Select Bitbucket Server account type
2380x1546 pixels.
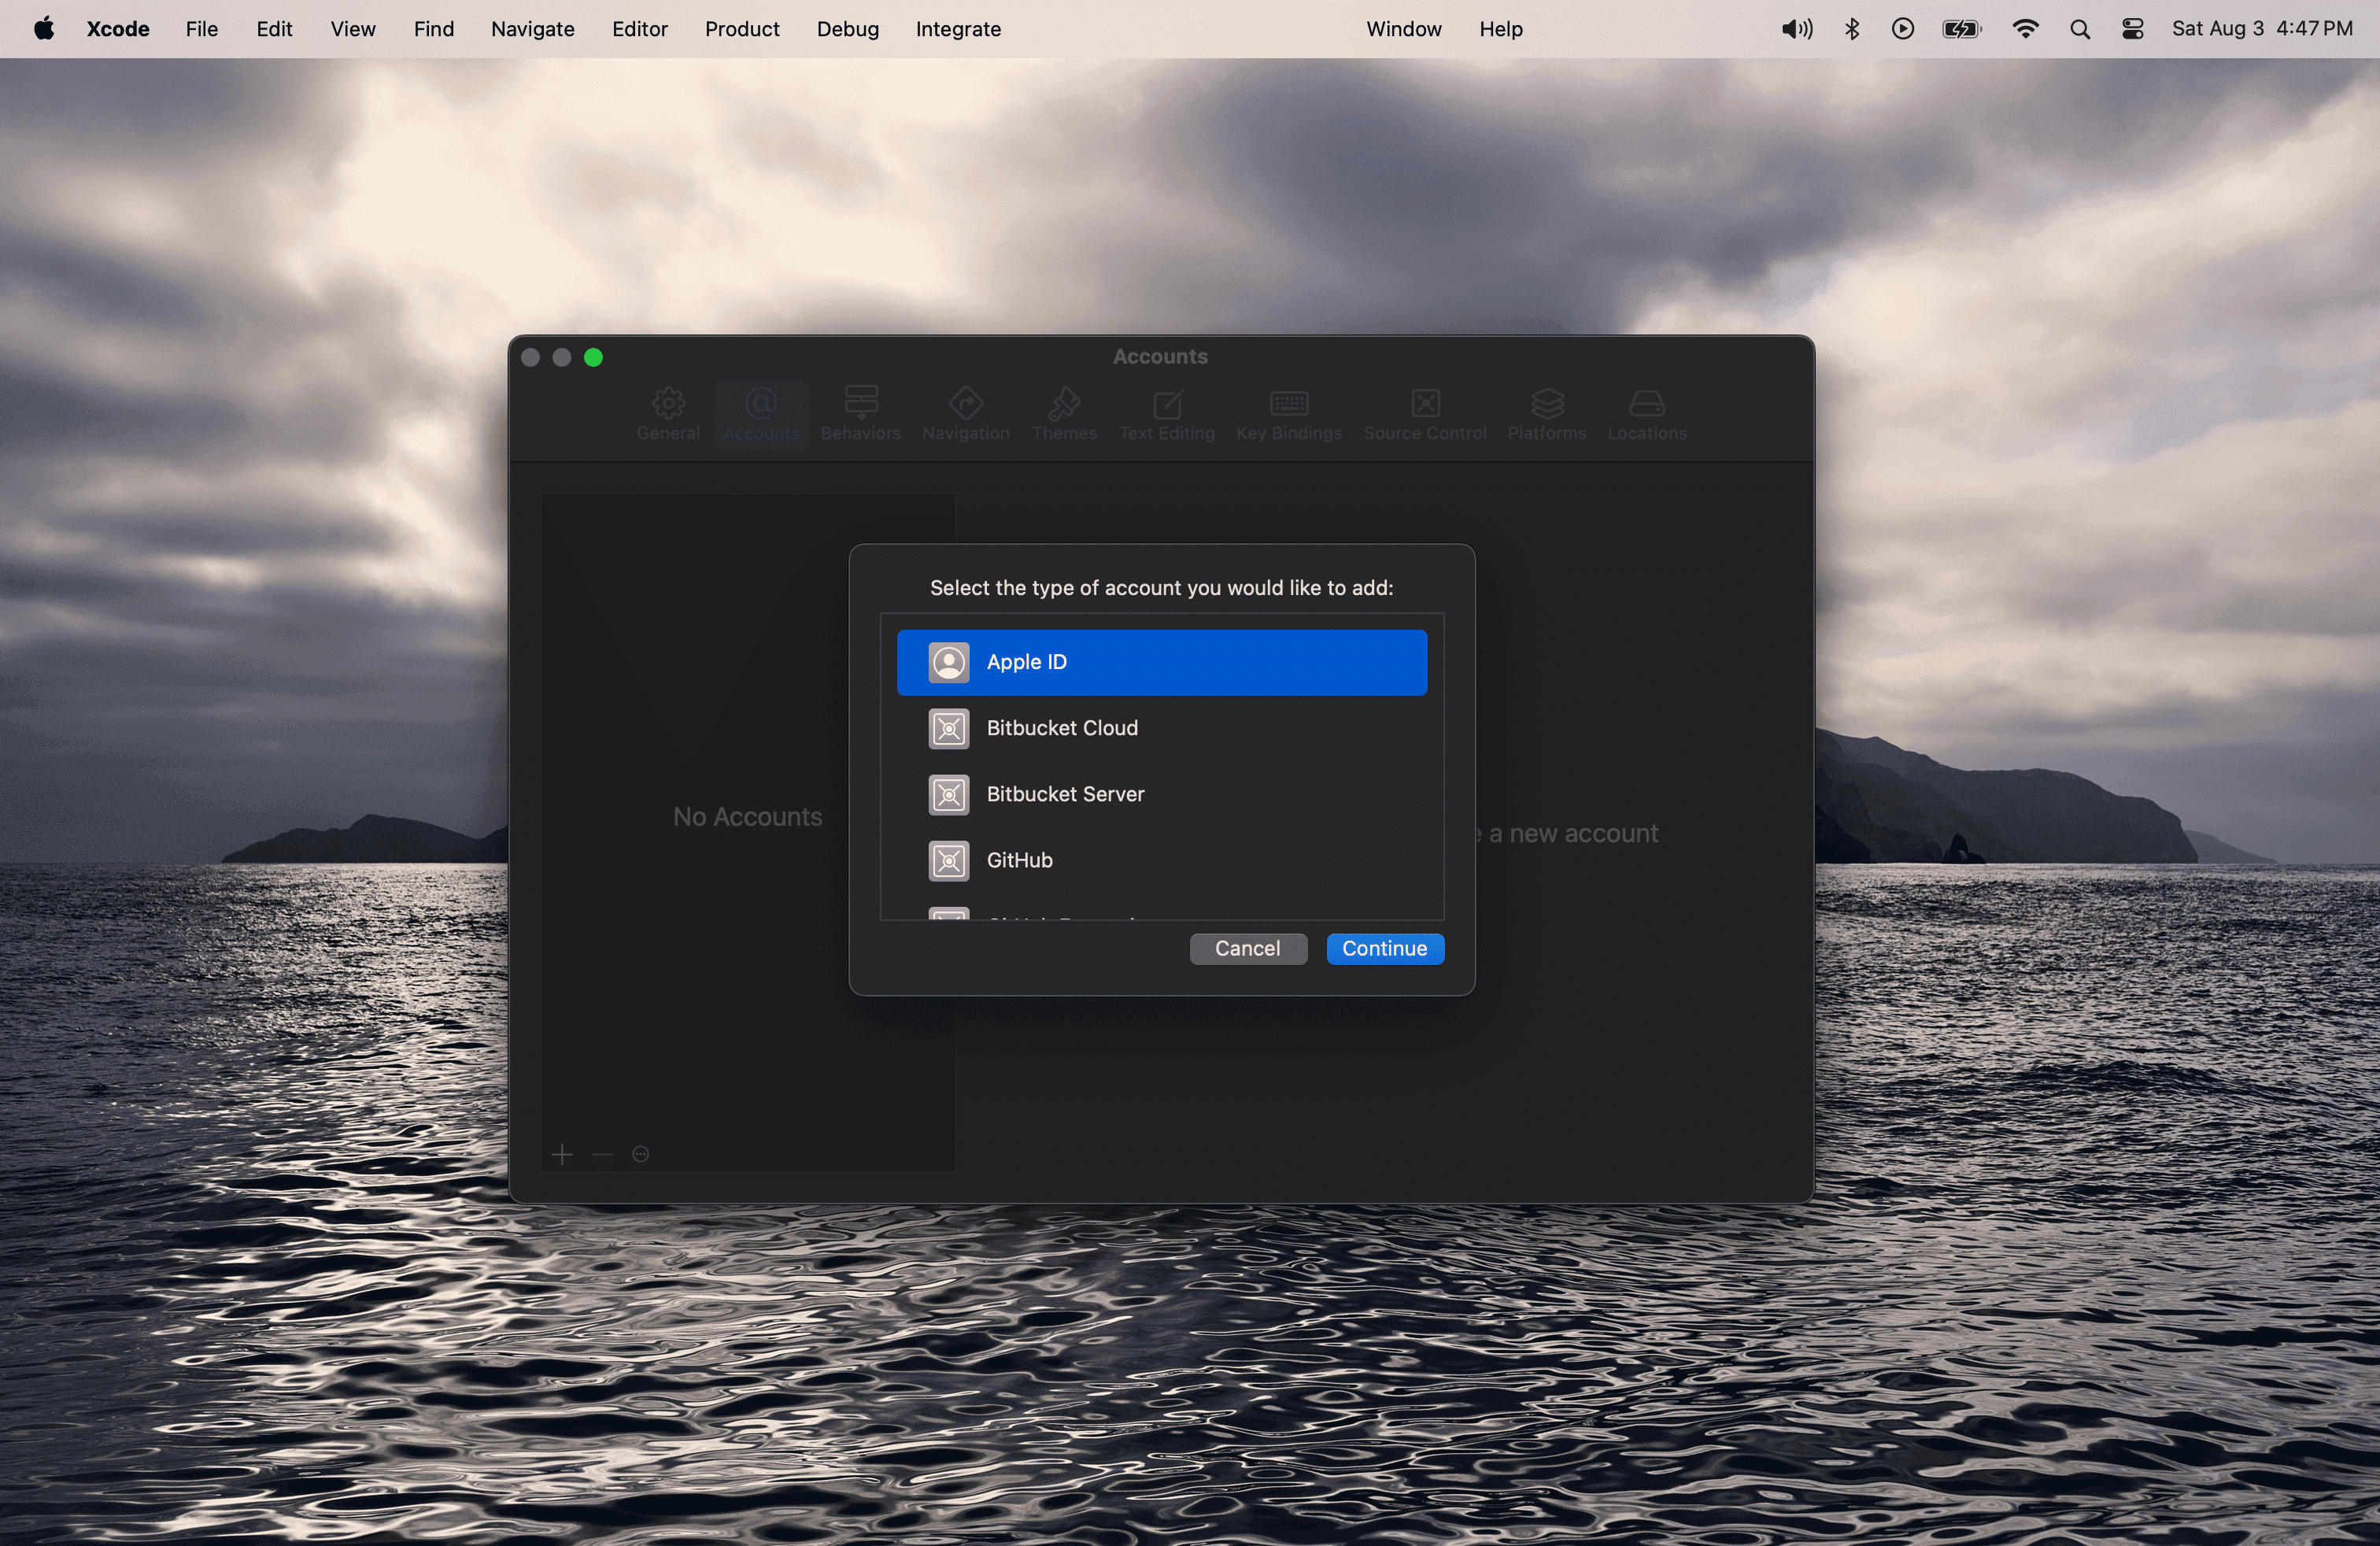click(x=1161, y=794)
